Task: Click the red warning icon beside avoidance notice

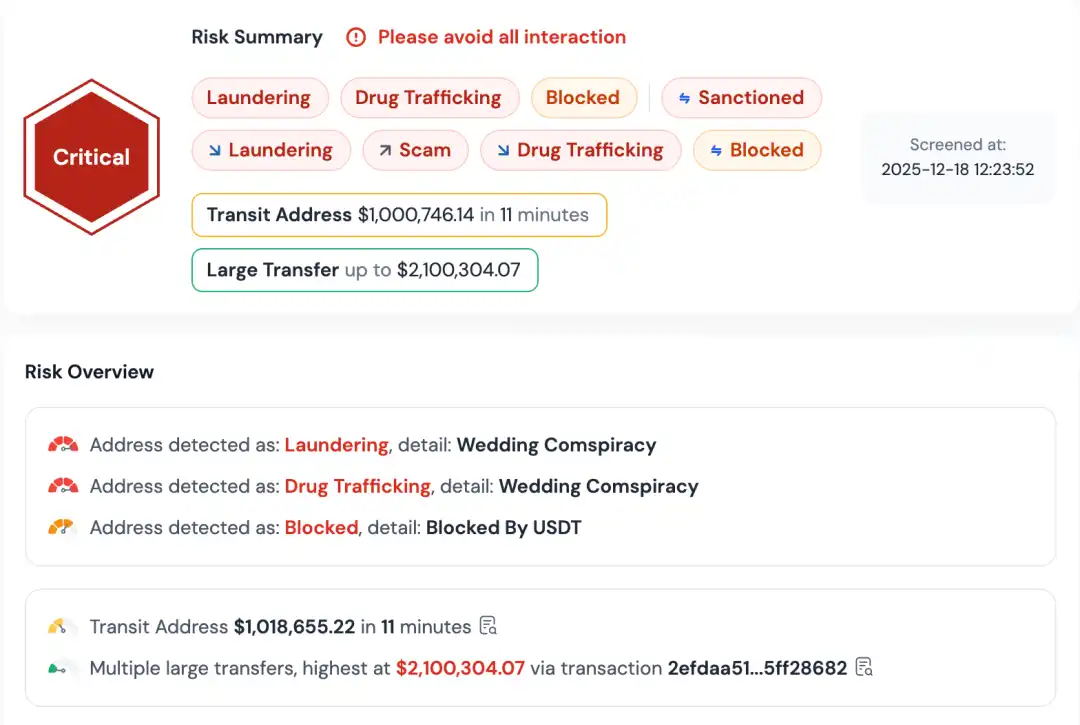Action: [356, 37]
